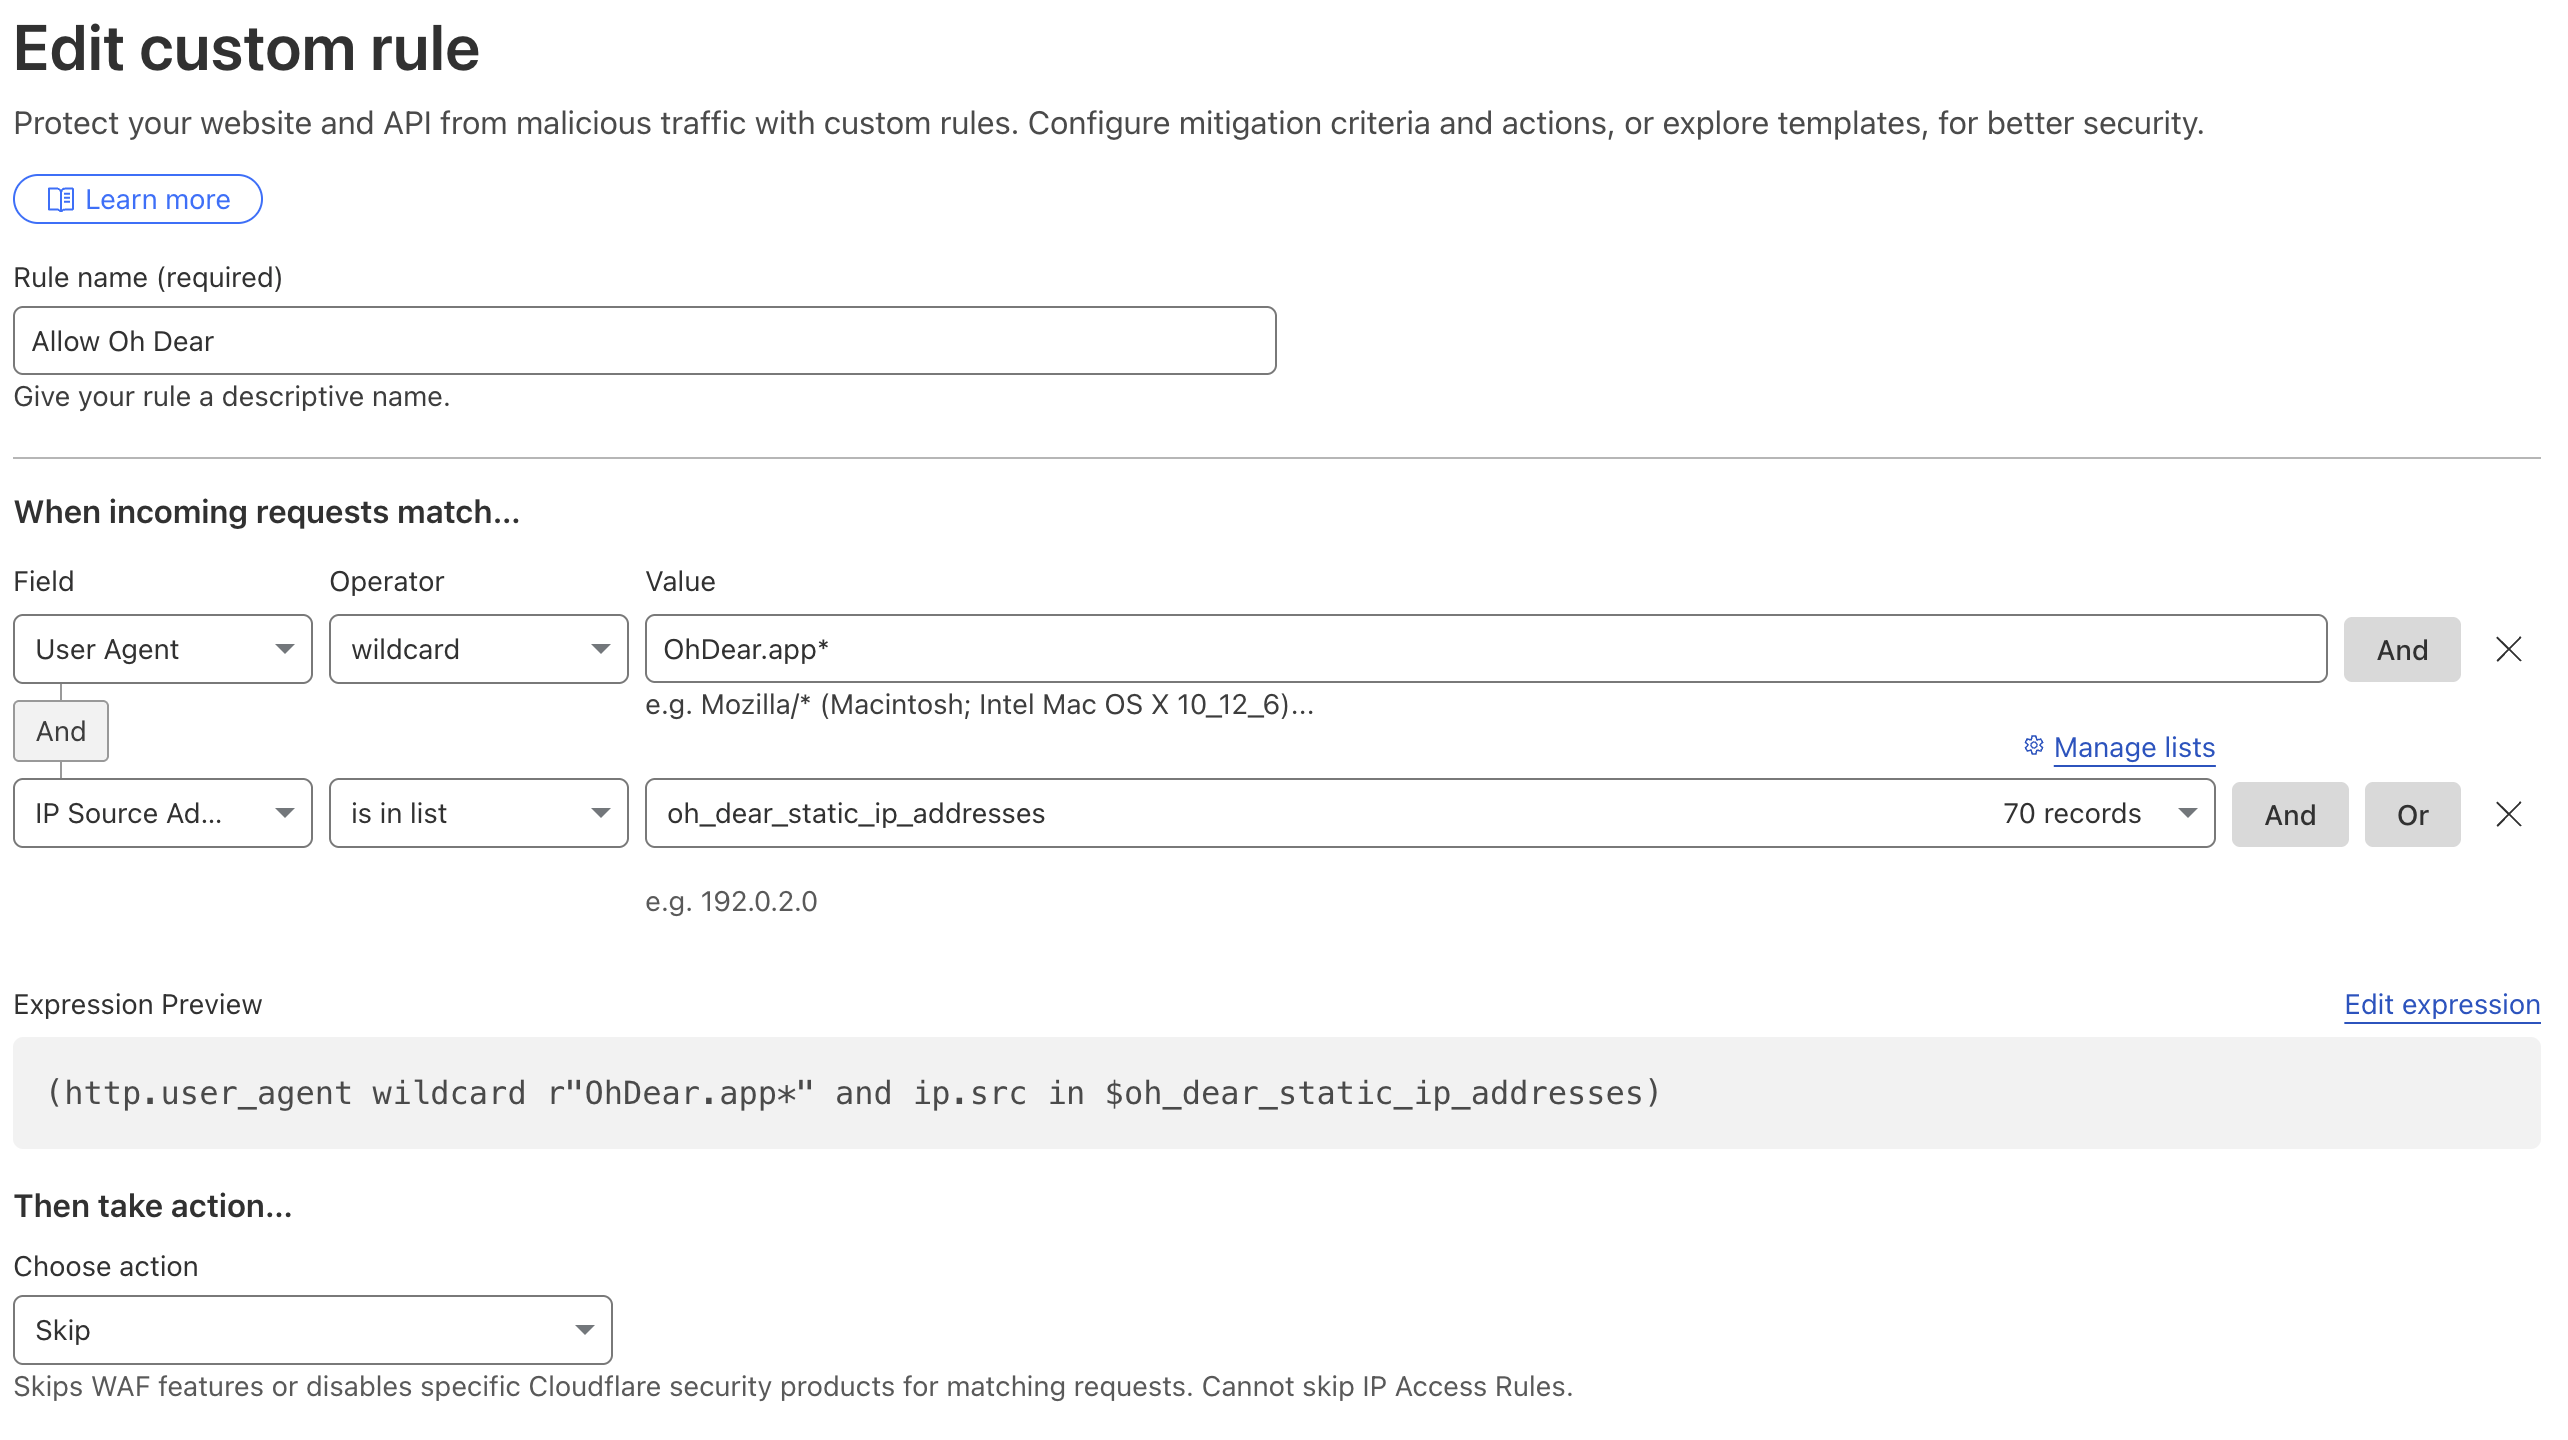Click the Edit expression link

[2441, 1004]
